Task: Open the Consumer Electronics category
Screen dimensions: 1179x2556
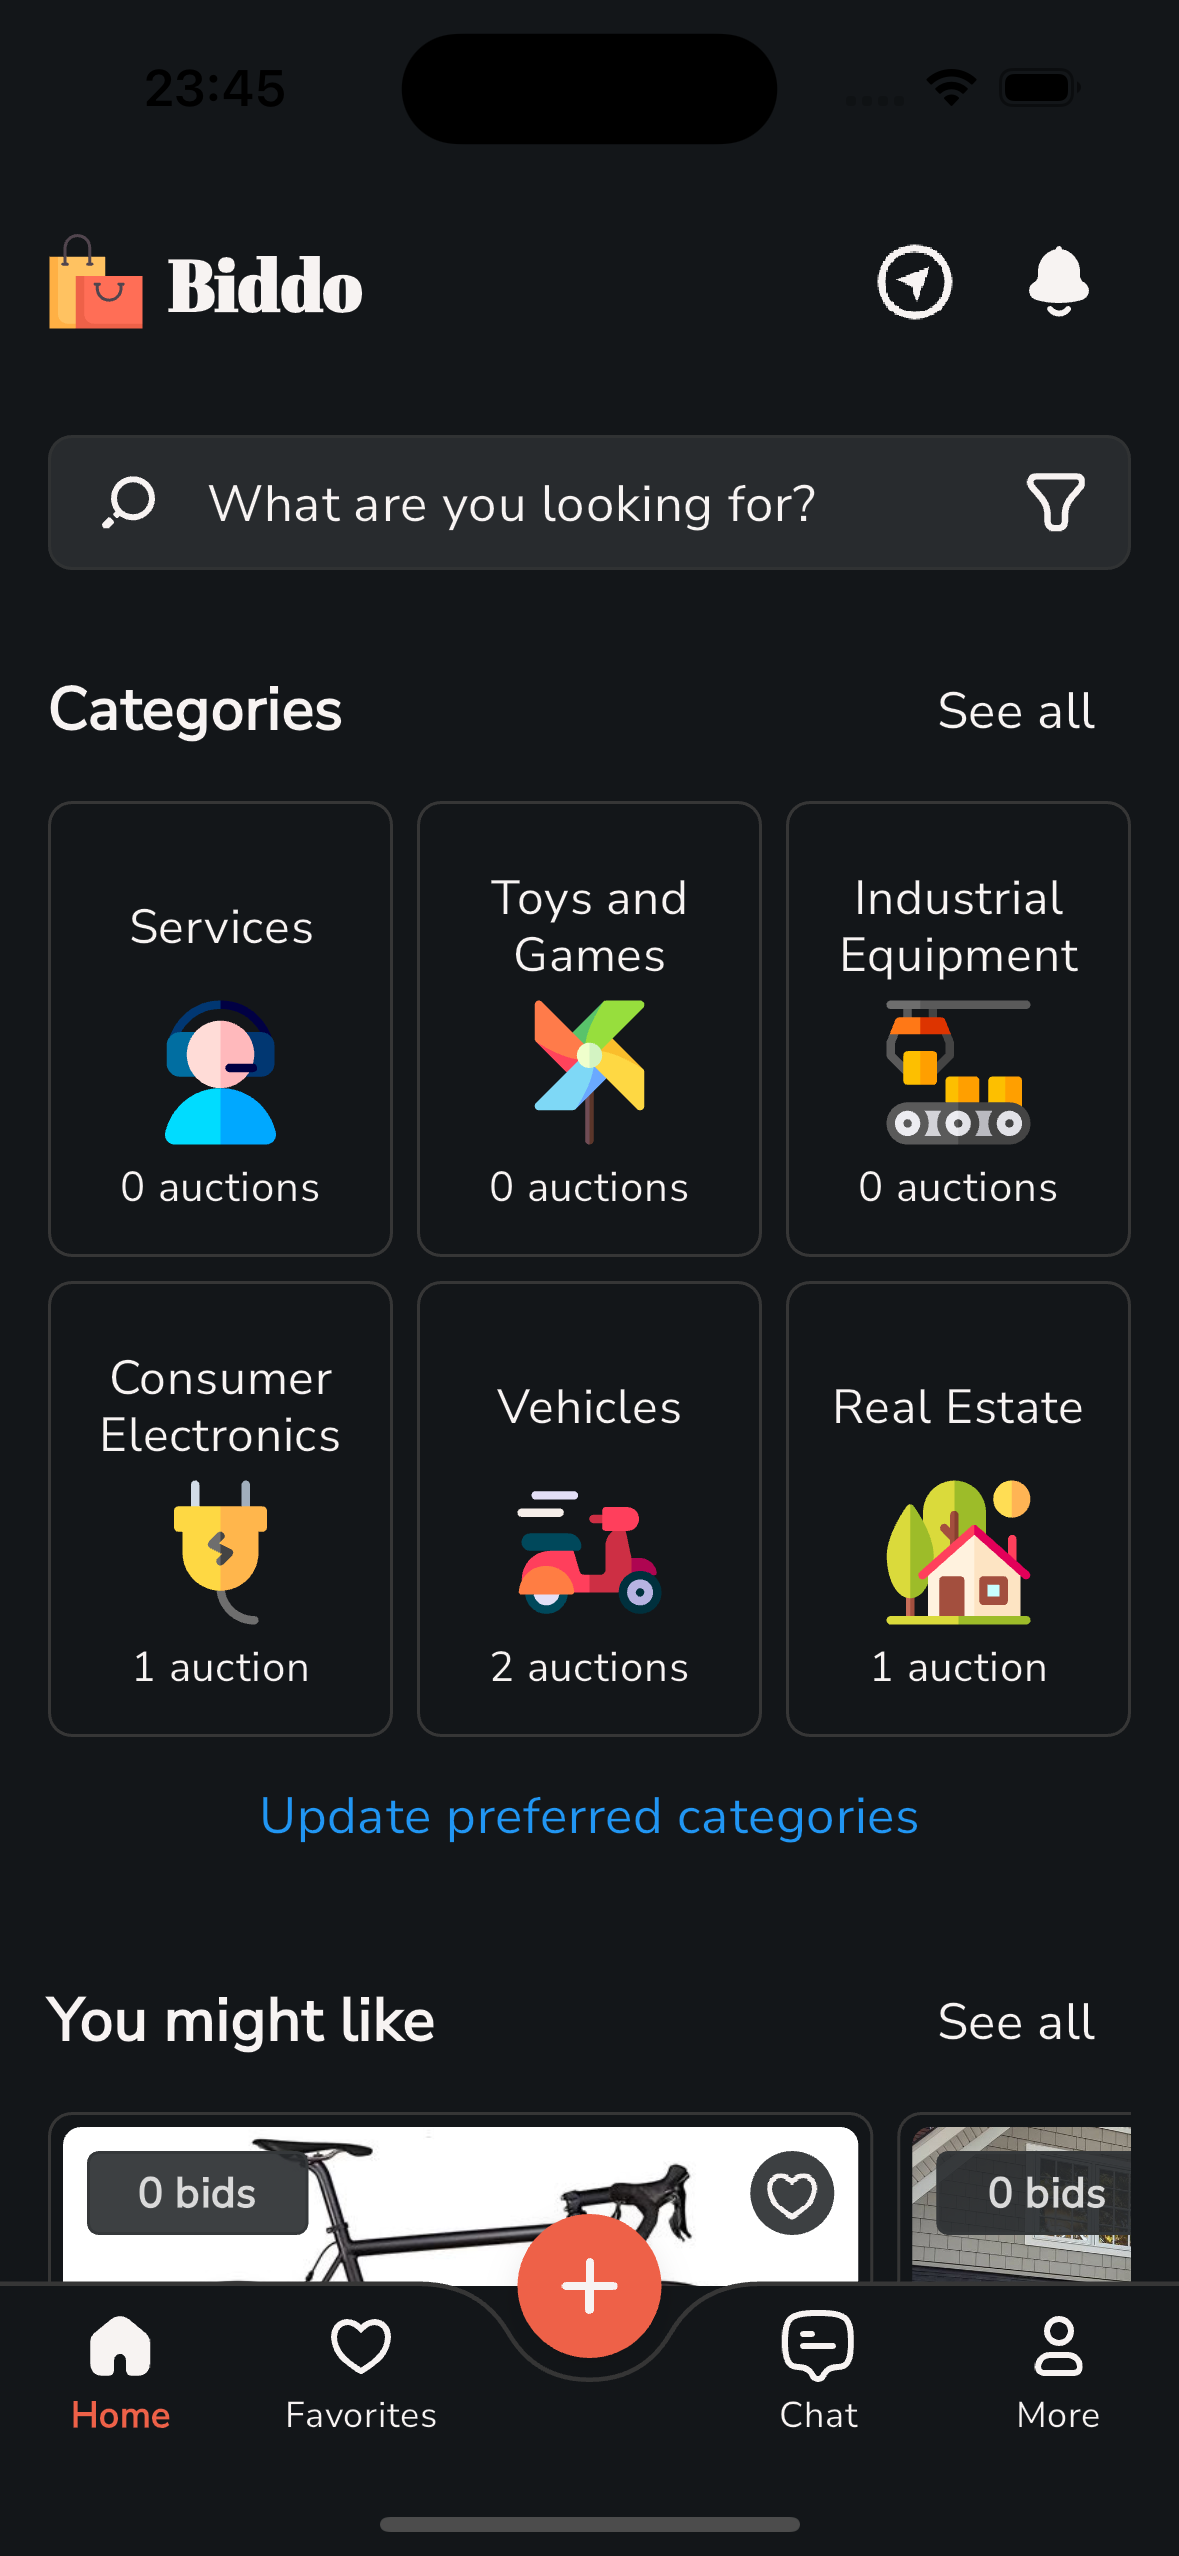Action: 220,1508
